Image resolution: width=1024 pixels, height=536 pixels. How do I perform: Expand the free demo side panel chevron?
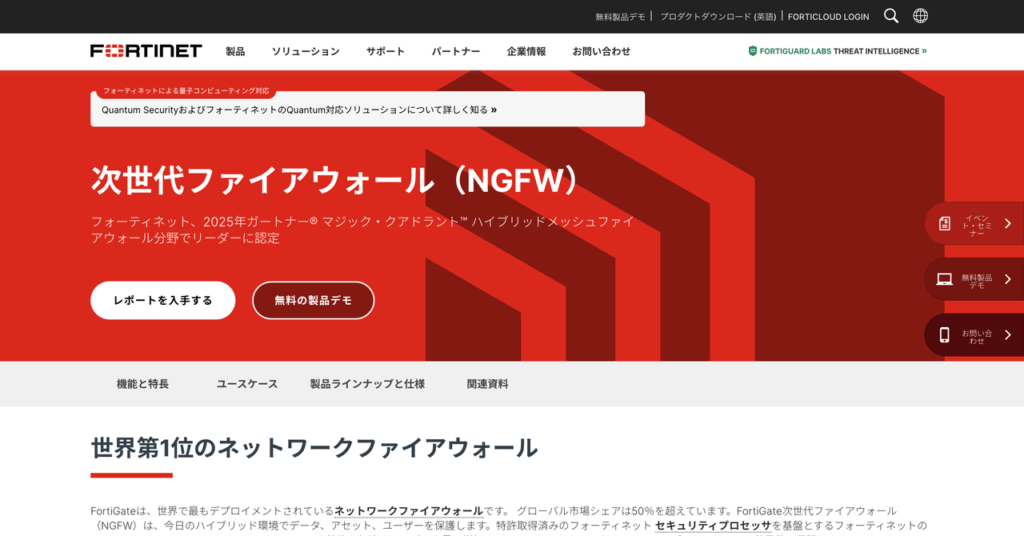(1007, 279)
